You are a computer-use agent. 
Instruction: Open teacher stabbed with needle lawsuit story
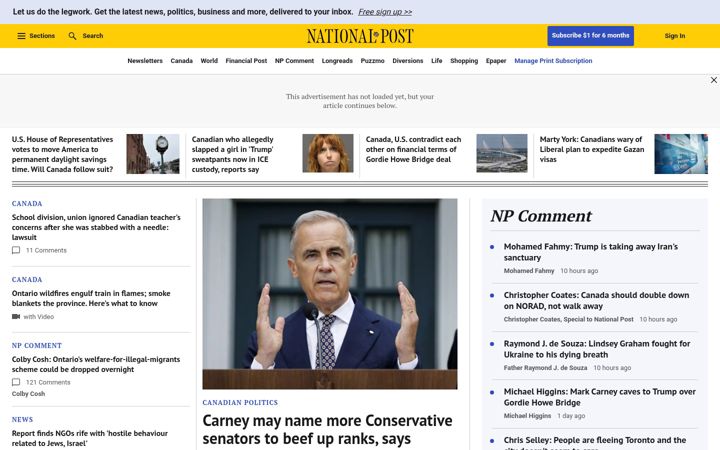(96, 227)
